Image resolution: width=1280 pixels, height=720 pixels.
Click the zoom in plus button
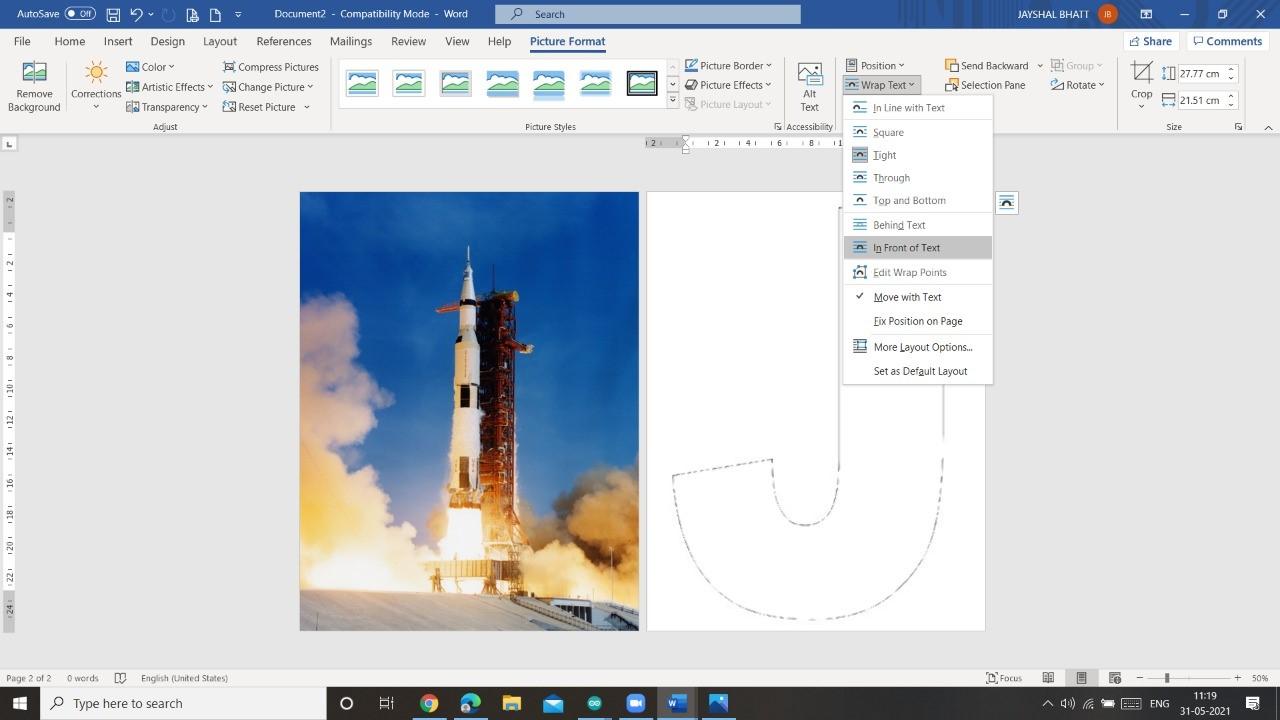1237,678
